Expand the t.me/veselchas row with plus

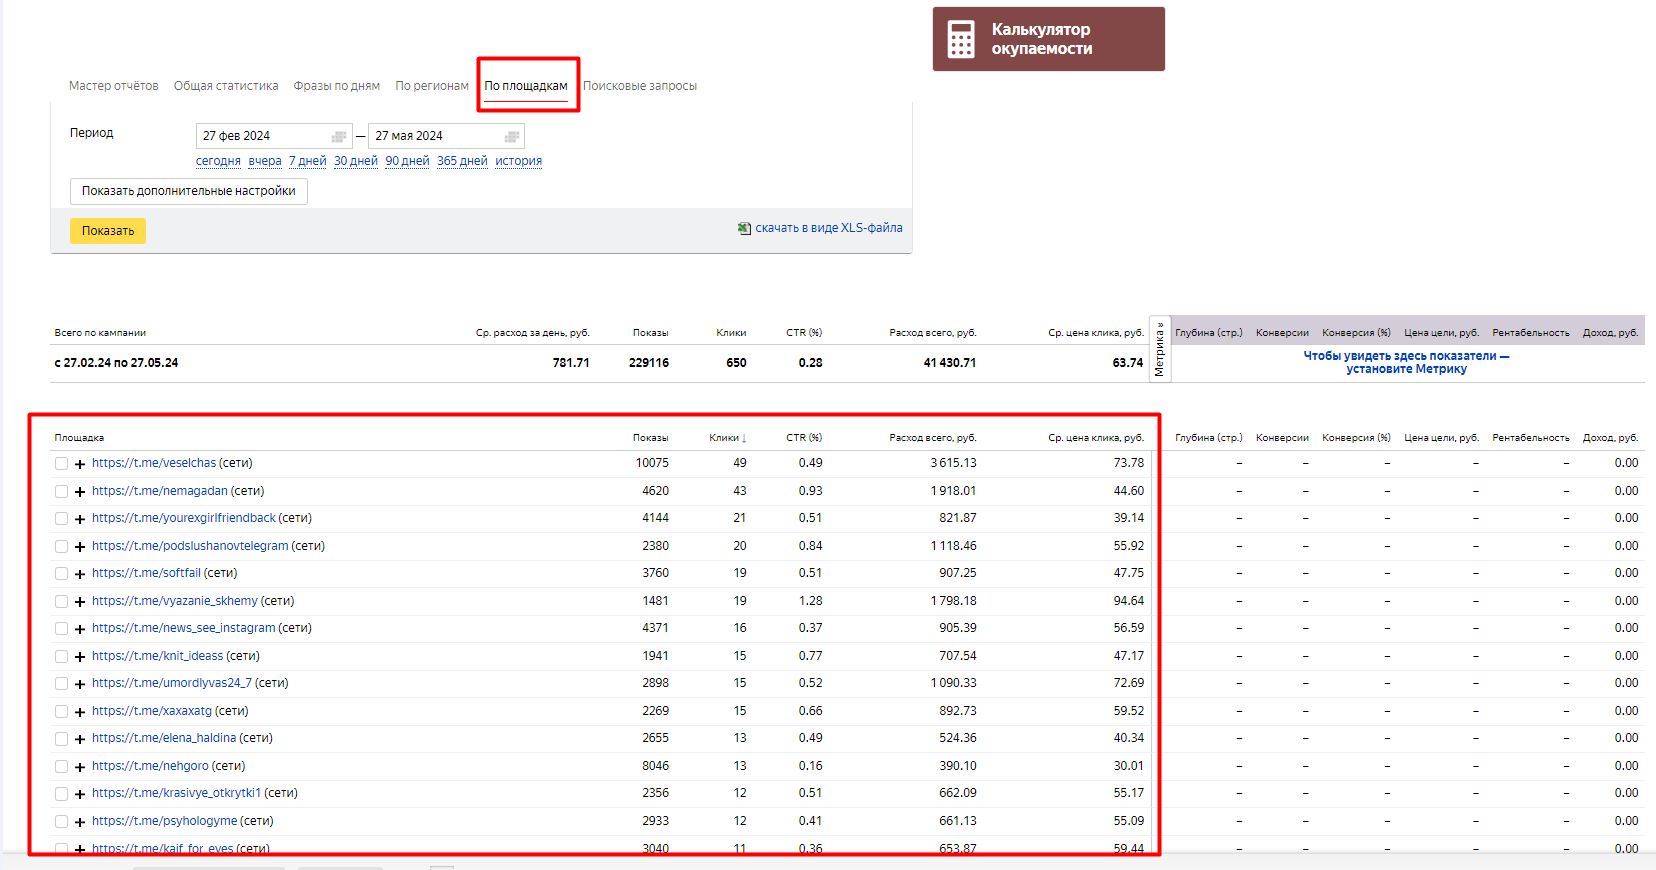click(80, 464)
